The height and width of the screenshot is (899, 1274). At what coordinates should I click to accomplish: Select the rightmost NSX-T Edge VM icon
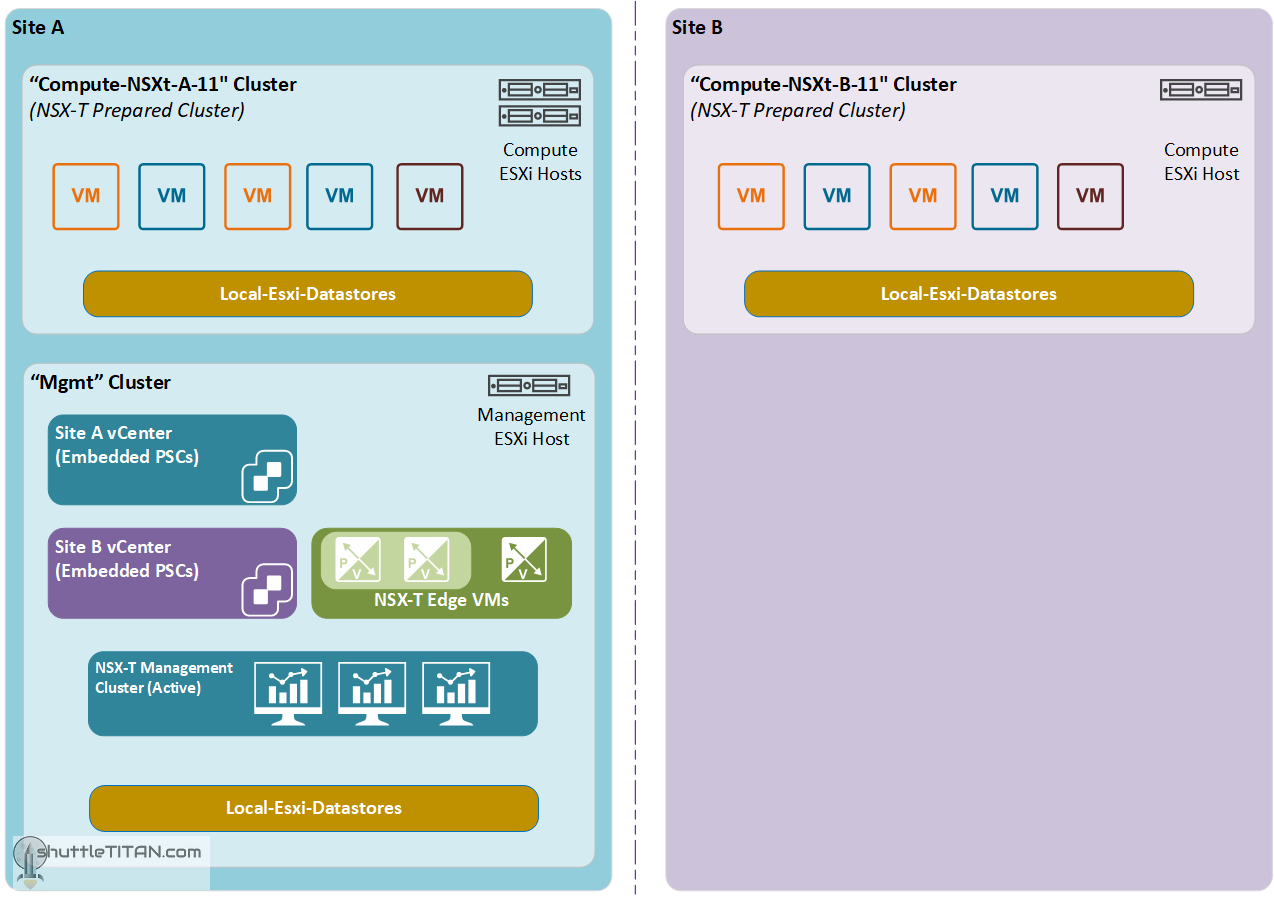tap(524, 559)
